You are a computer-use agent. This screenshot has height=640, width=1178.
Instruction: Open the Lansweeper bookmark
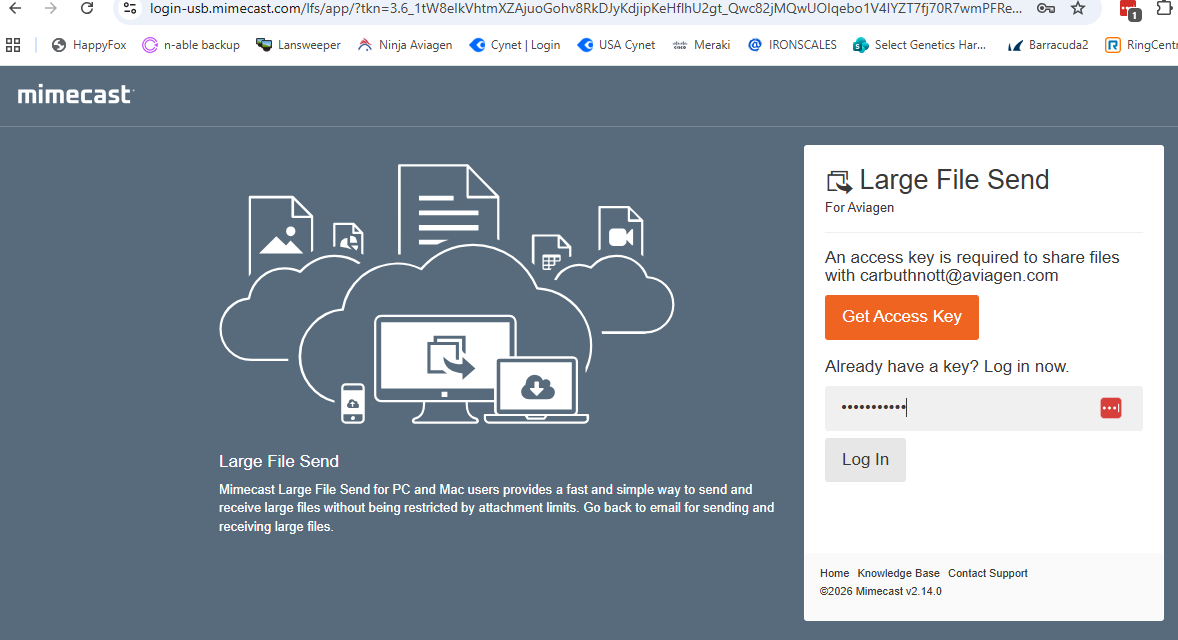[x=298, y=45]
